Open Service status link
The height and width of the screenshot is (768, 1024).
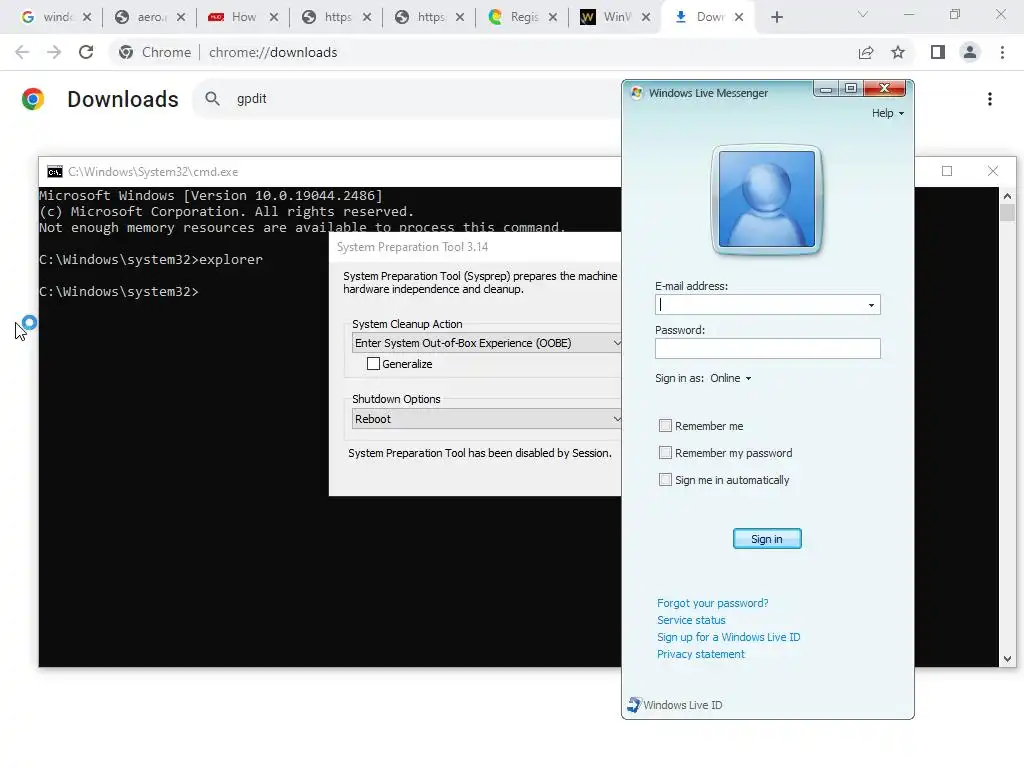691,620
